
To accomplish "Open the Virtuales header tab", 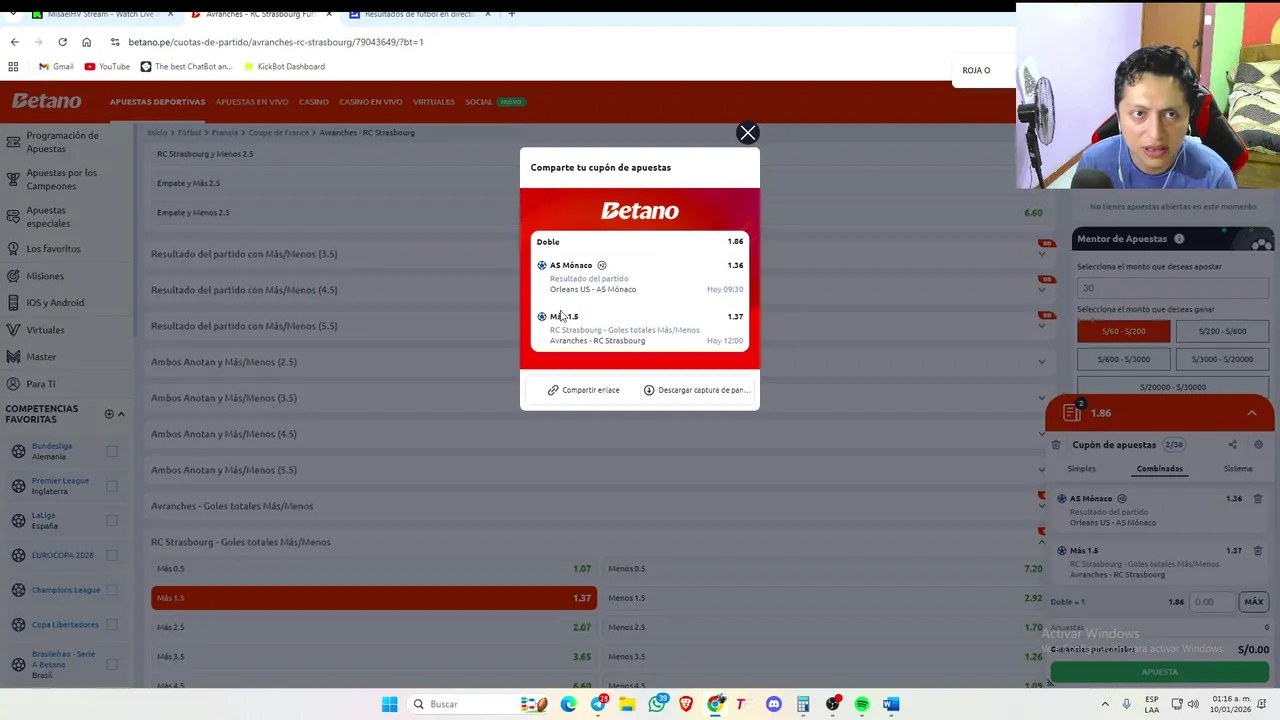I will click(433, 102).
